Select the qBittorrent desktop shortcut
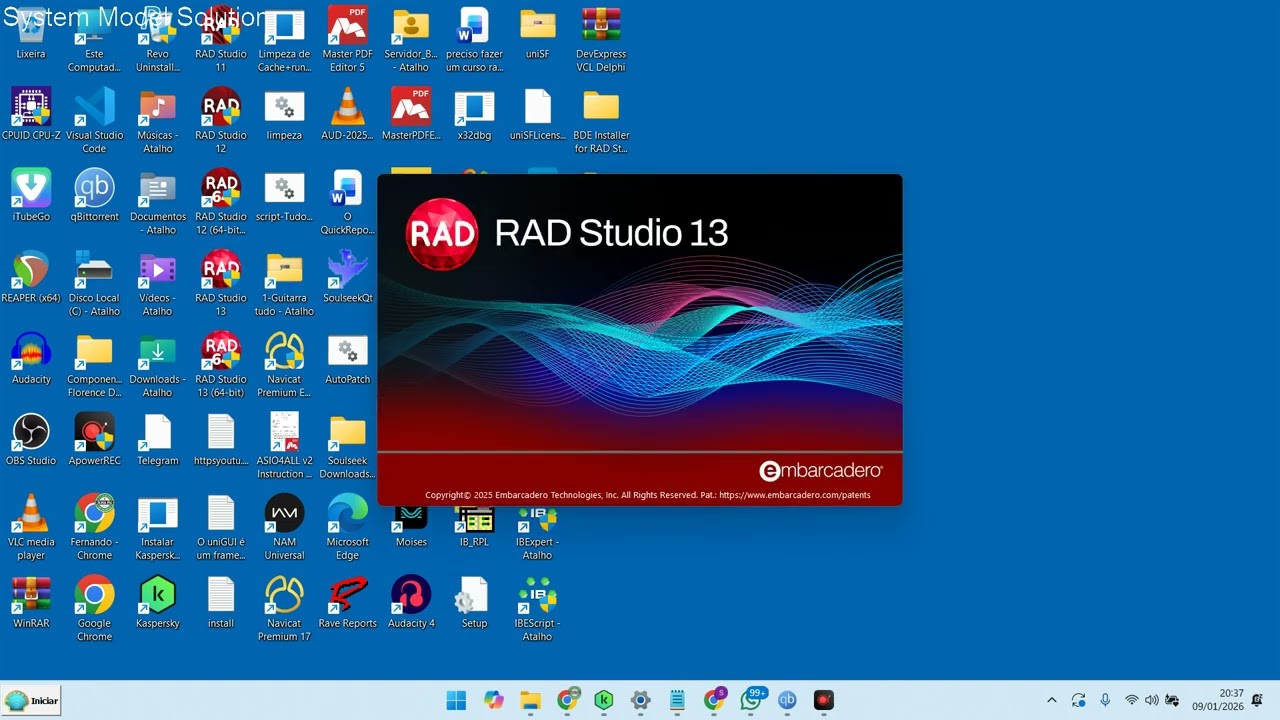 [94, 196]
